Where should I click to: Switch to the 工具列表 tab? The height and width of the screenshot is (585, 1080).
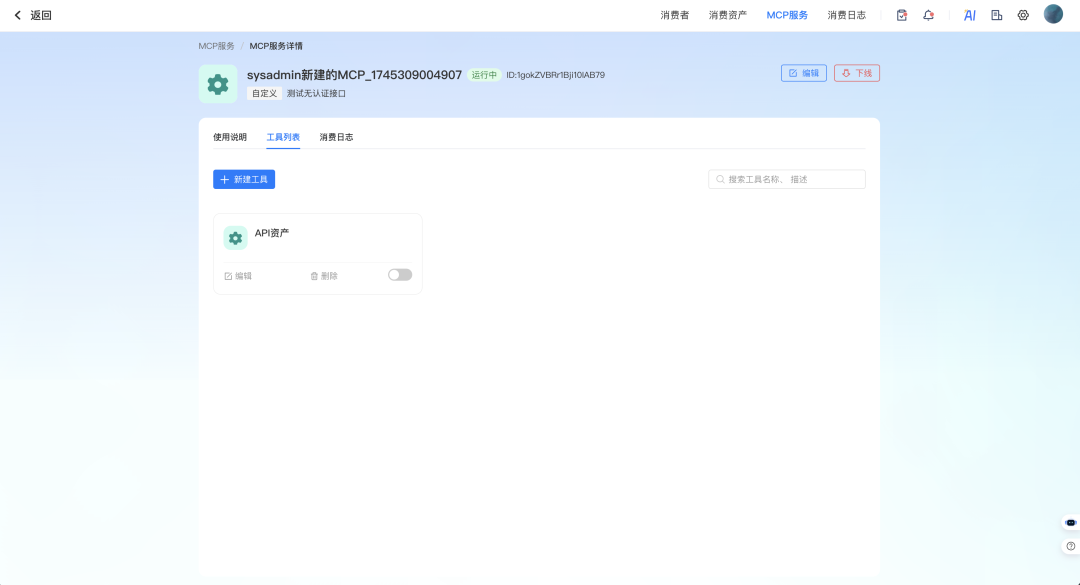[283, 137]
